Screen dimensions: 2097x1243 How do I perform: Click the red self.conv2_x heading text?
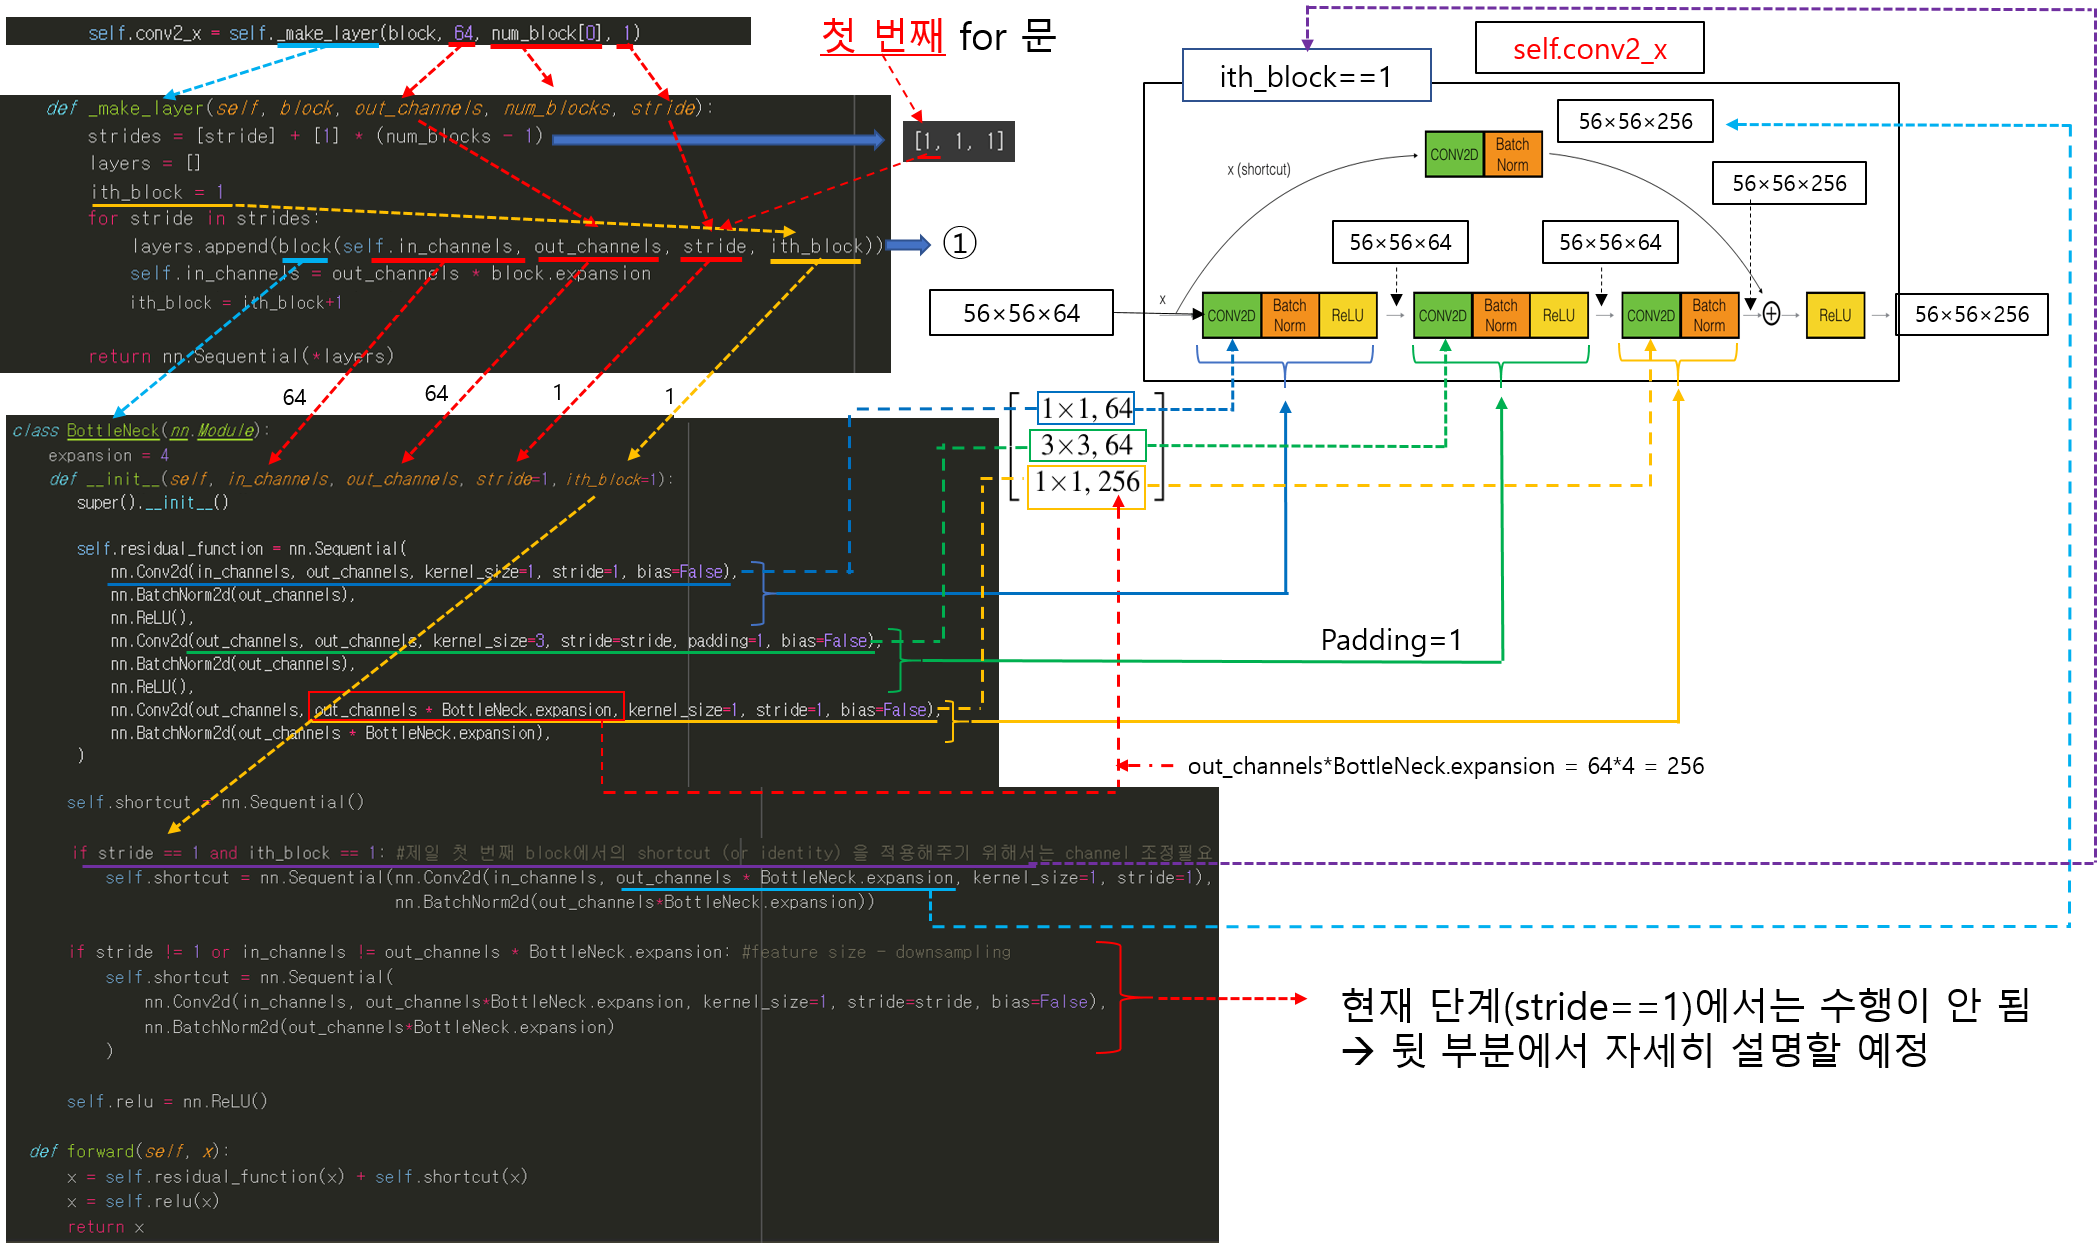tap(1589, 49)
